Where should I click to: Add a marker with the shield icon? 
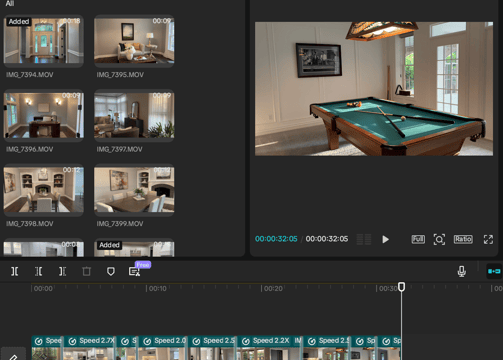click(x=111, y=271)
